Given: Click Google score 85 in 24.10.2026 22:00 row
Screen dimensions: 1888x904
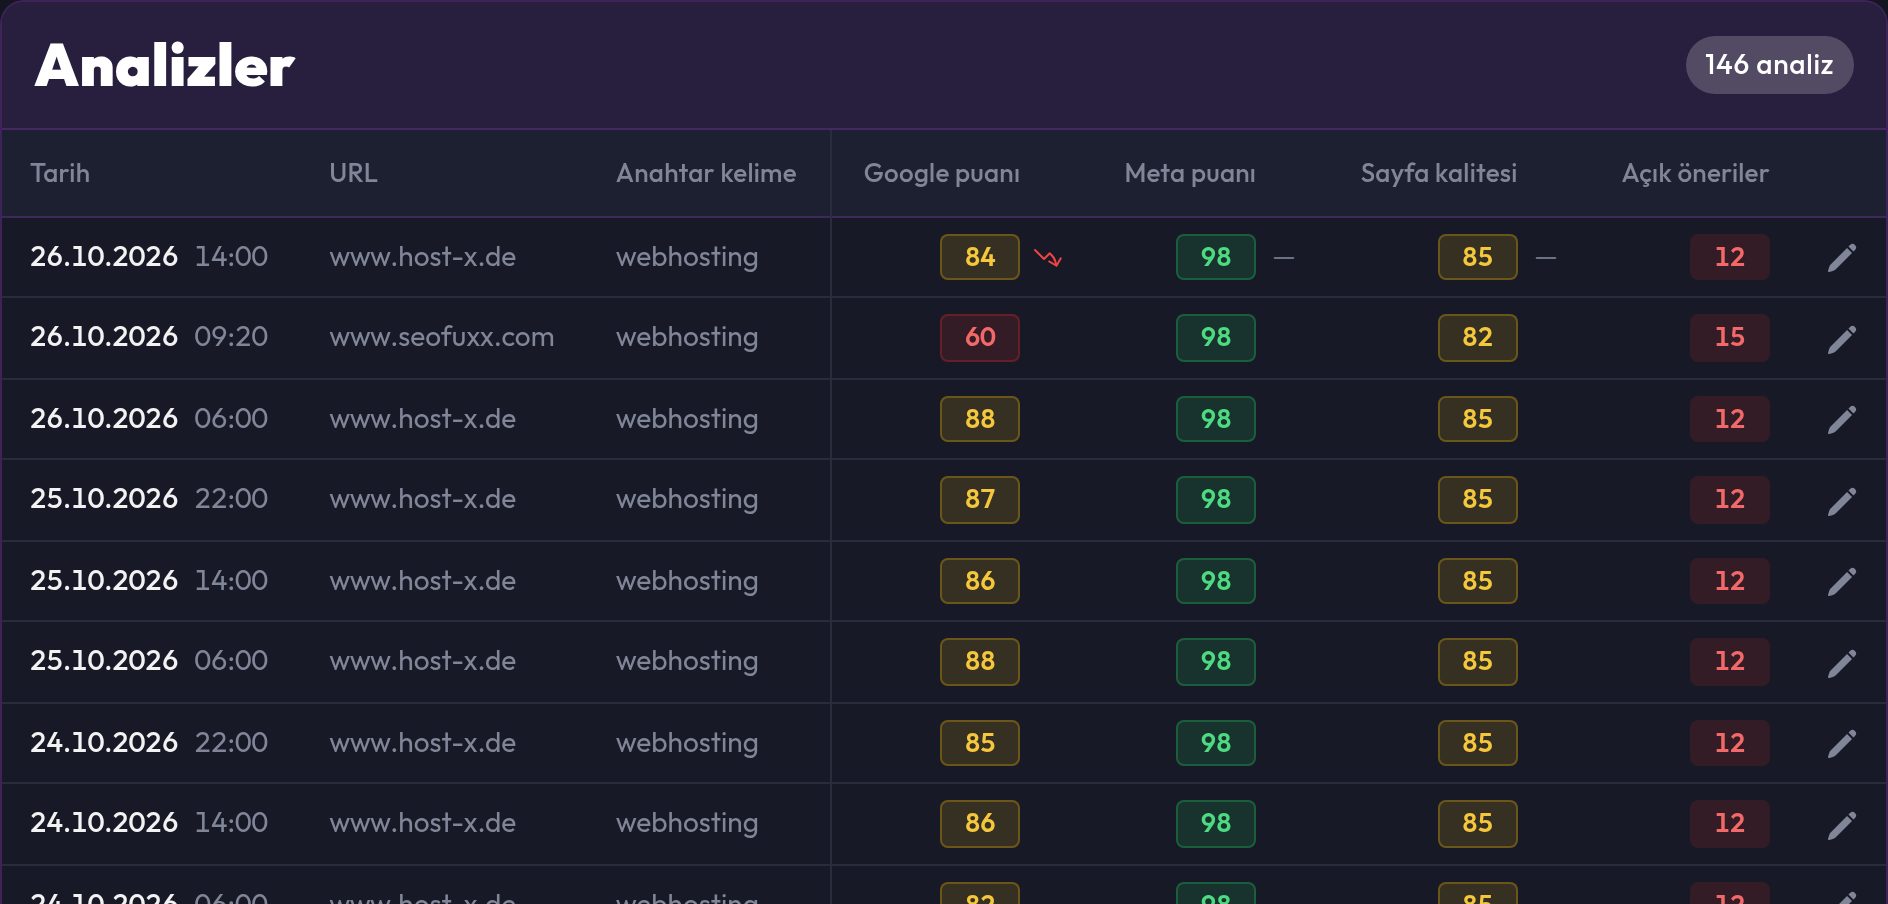Looking at the screenshot, I should pos(980,743).
